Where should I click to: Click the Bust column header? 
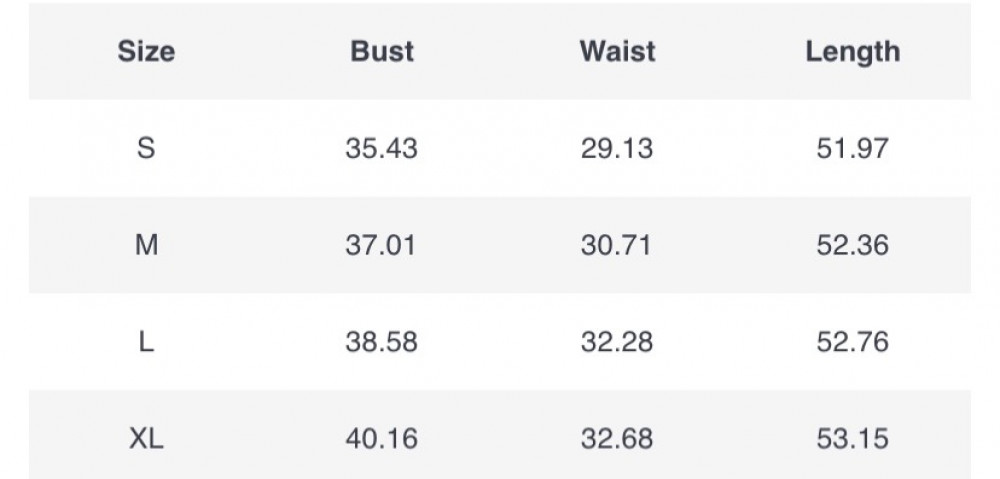(382, 51)
